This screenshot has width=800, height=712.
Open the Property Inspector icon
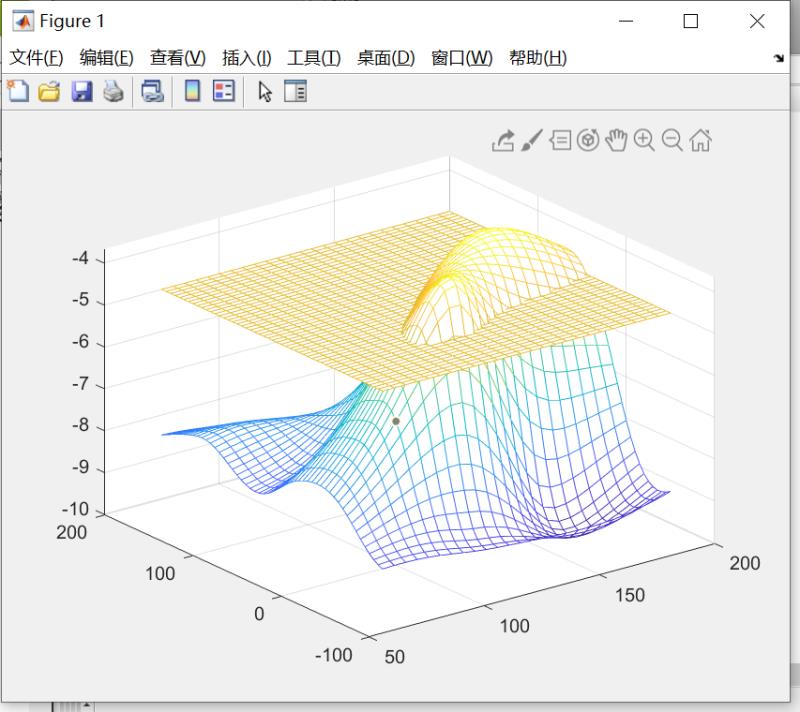[295, 91]
